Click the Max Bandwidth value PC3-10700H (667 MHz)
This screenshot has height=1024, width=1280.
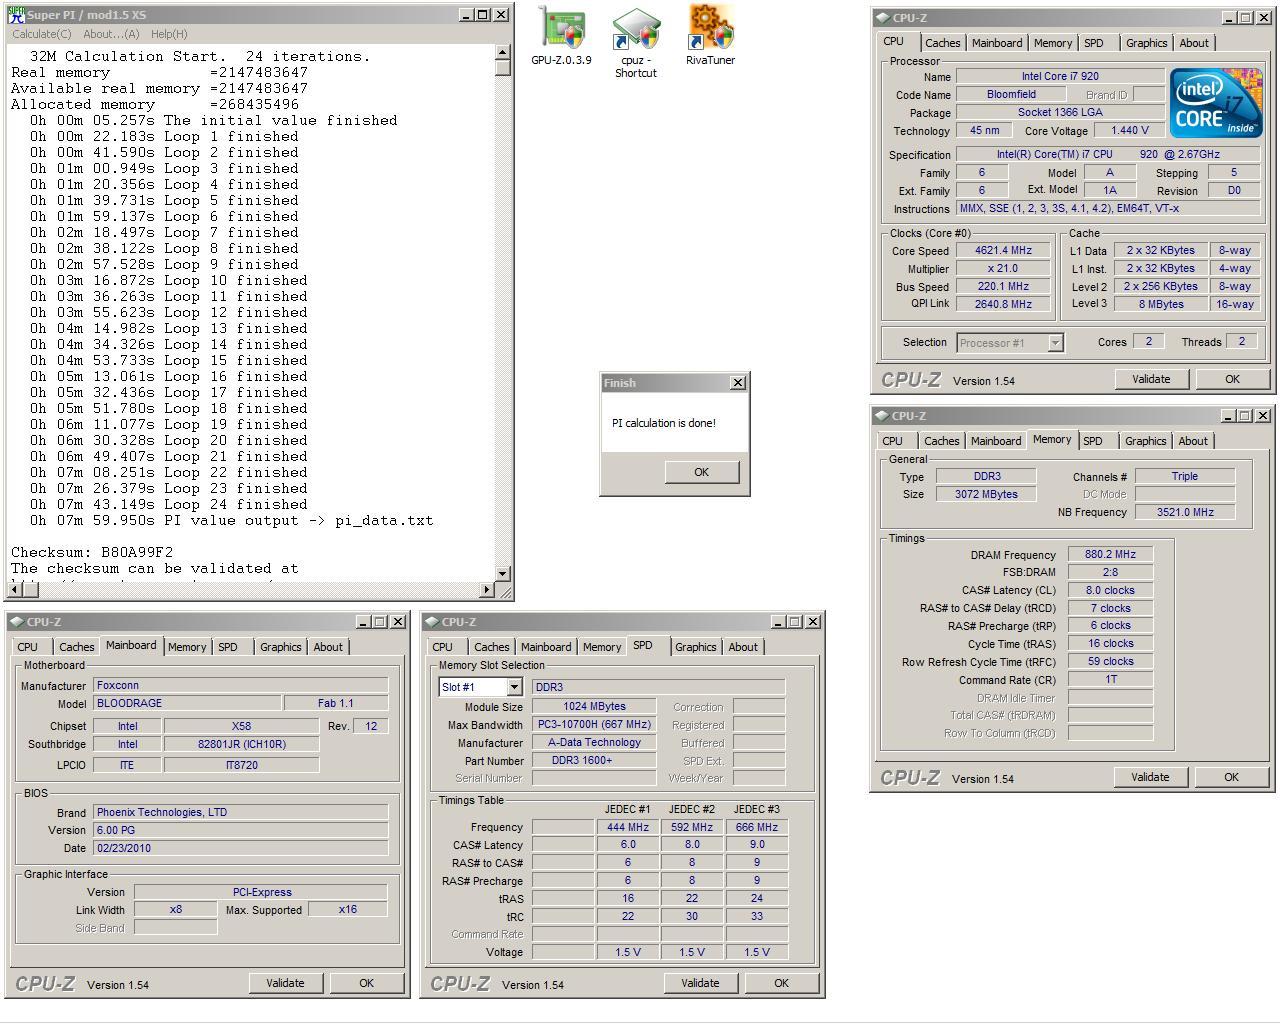[594, 724]
